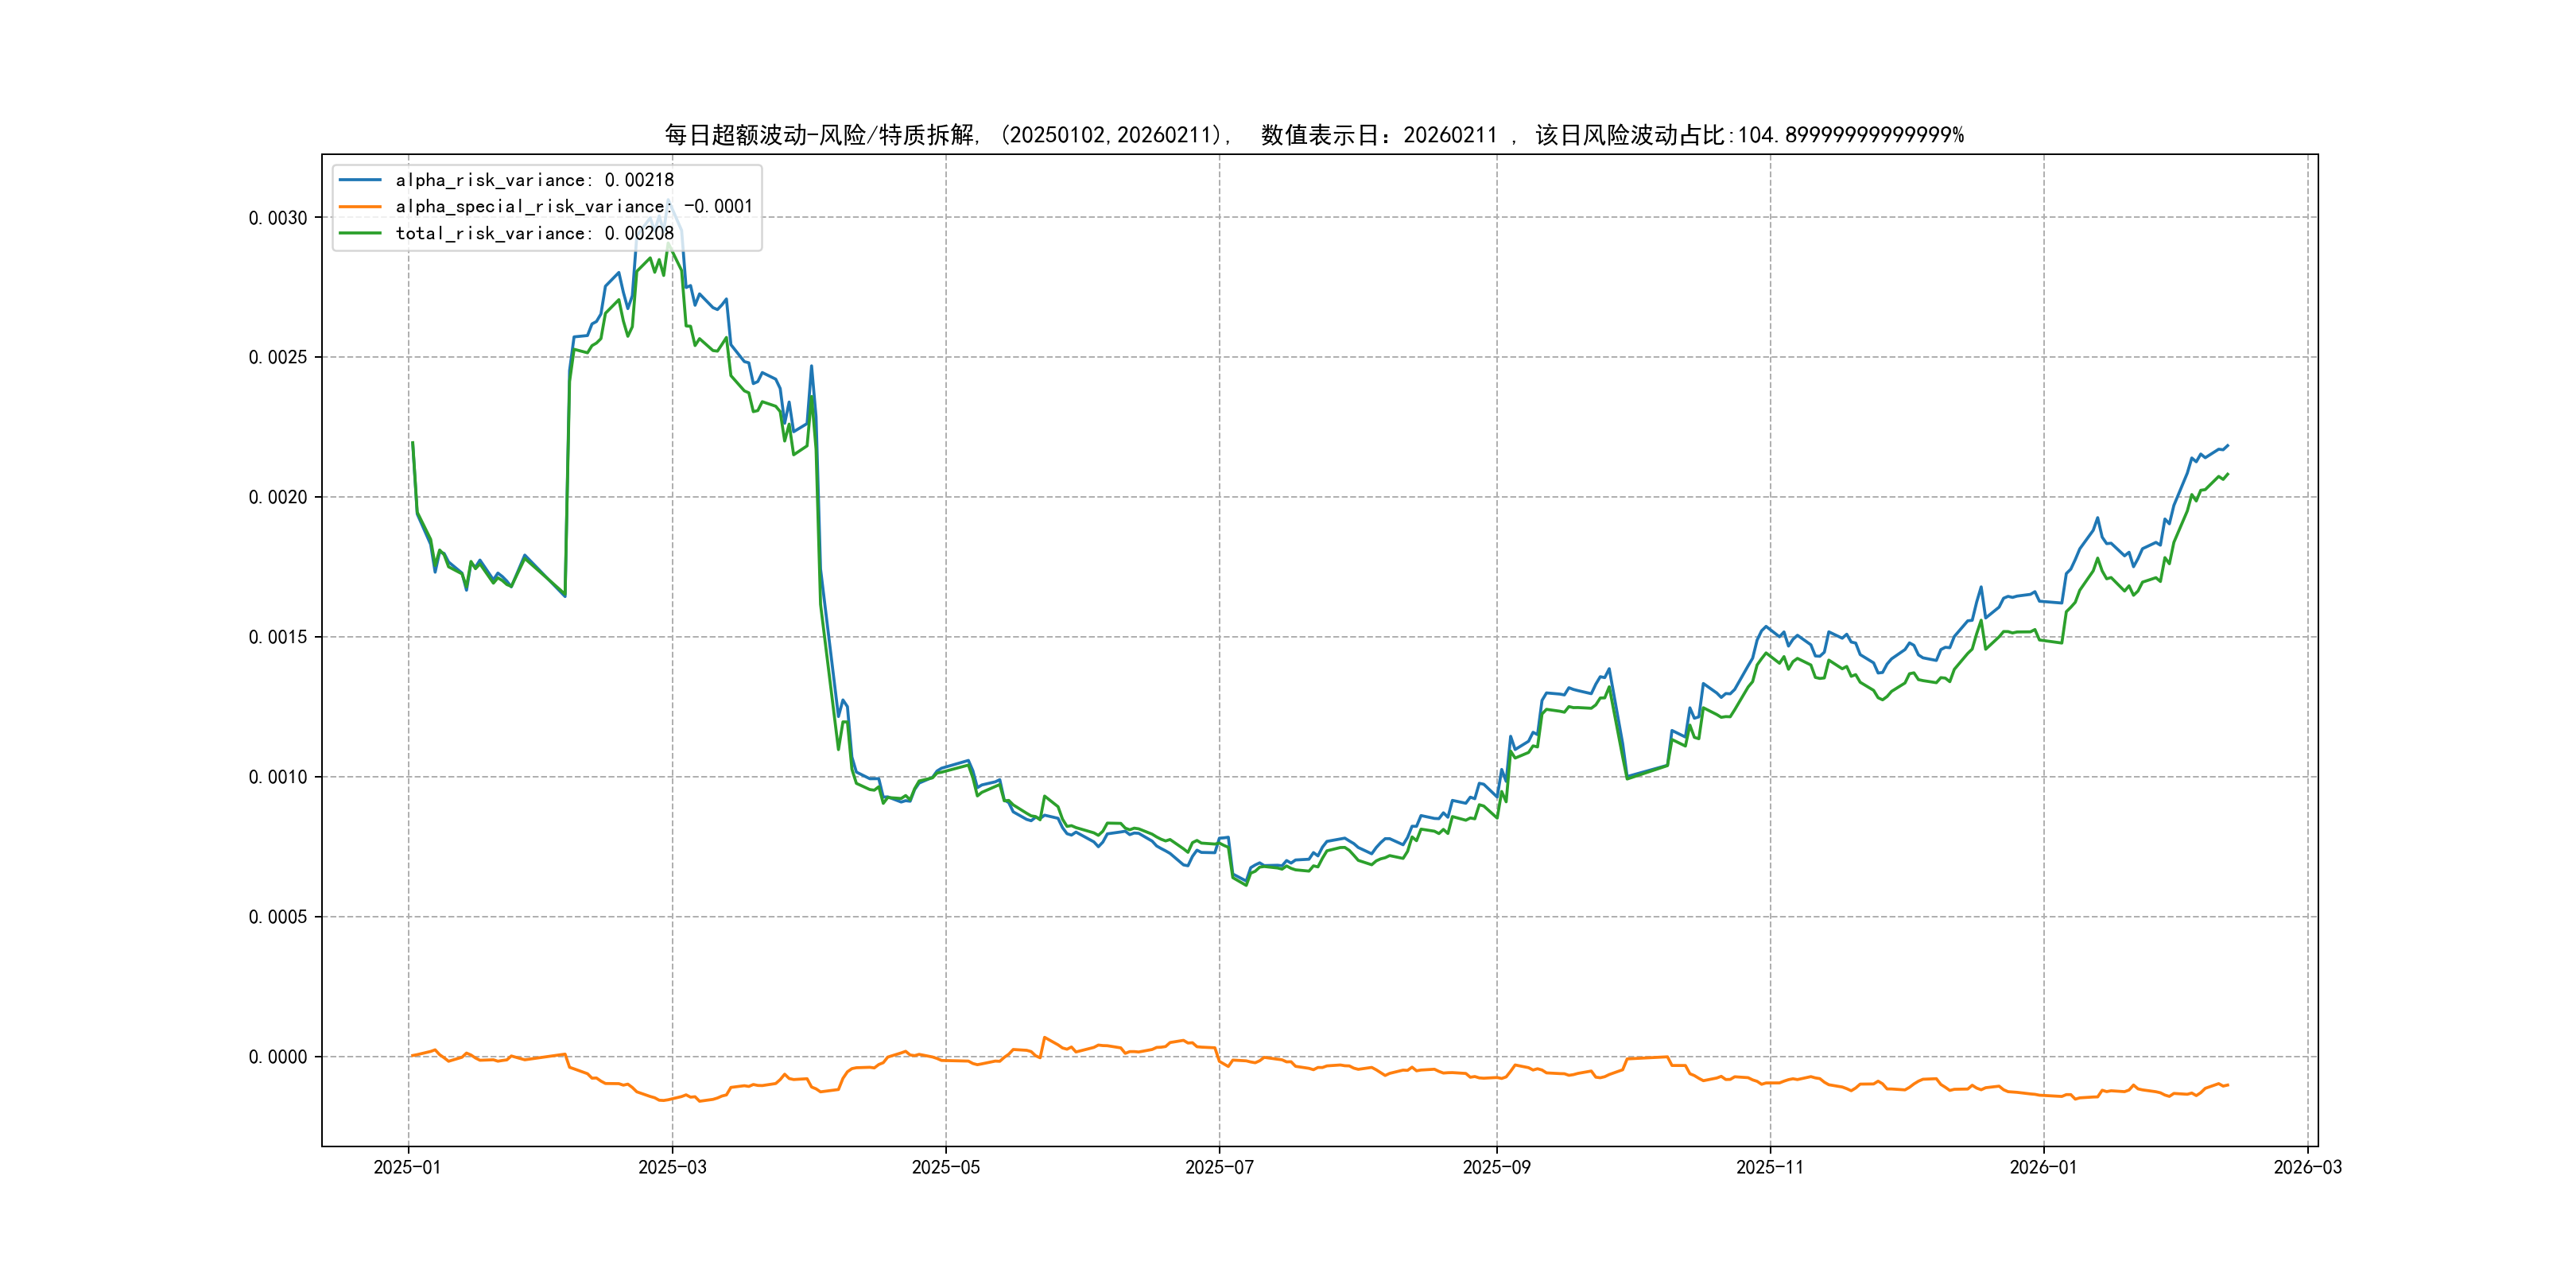This screenshot has width=2576, height=1288.
Task: Click the green total_risk_variance legend swatch
Action: [360, 233]
